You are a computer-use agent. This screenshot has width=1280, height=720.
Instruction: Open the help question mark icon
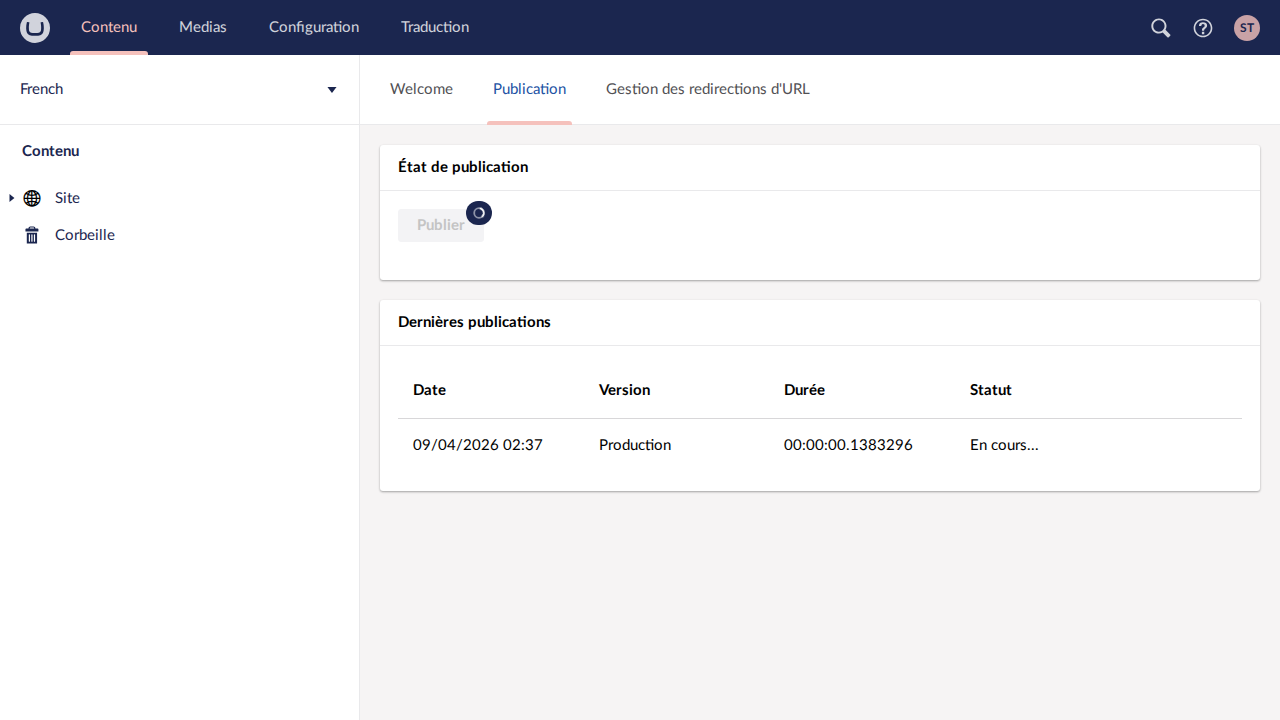(x=1203, y=28)
